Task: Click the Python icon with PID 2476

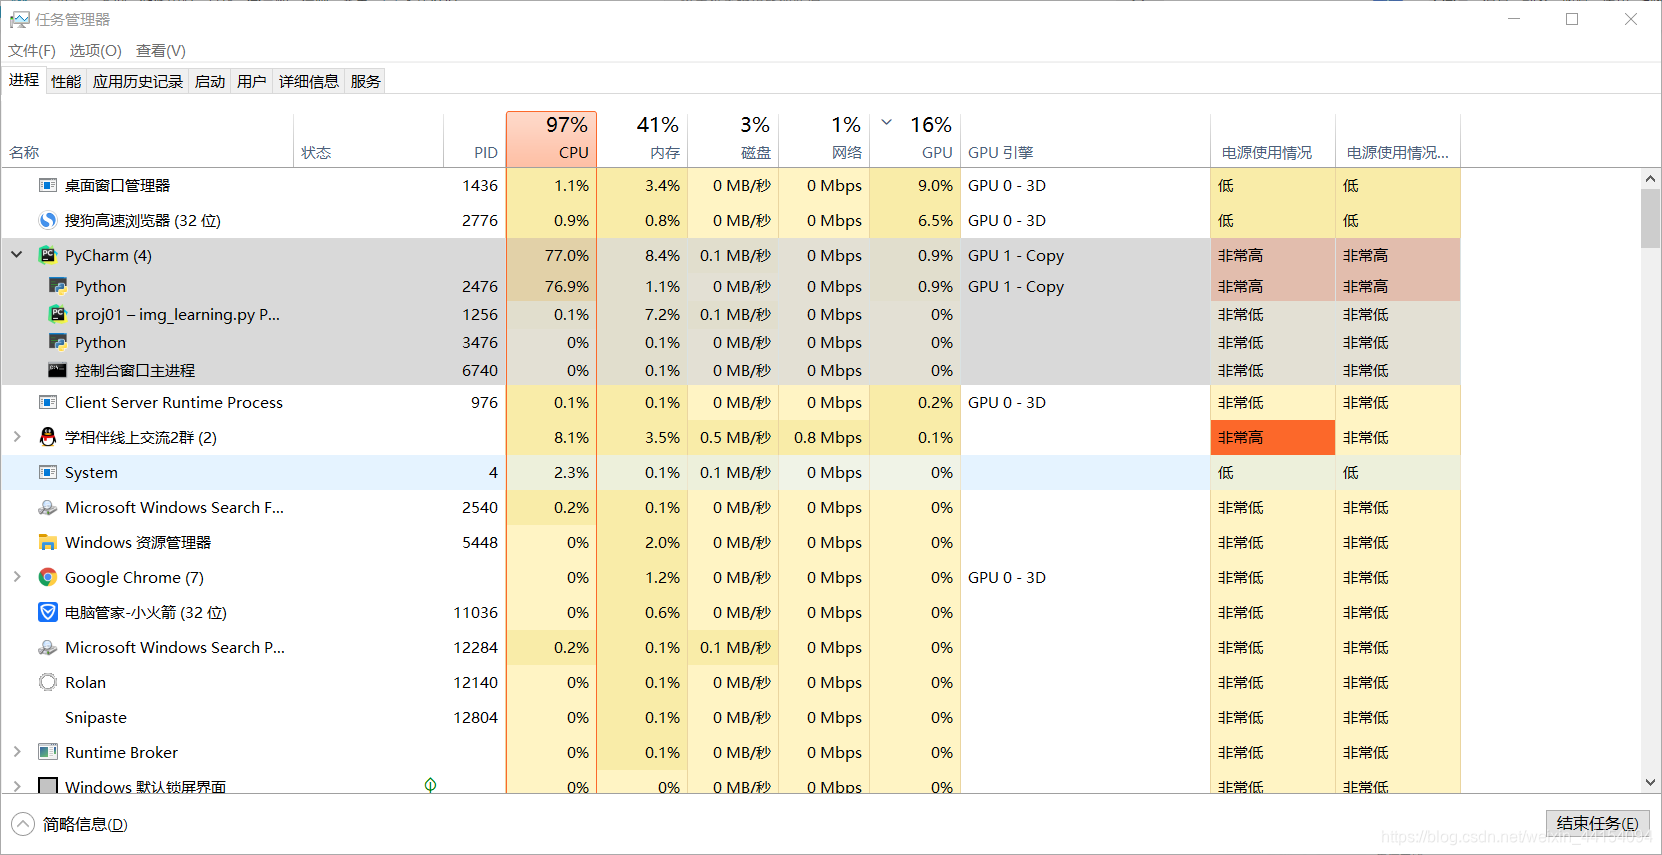Action: click(x=57, y=286)
